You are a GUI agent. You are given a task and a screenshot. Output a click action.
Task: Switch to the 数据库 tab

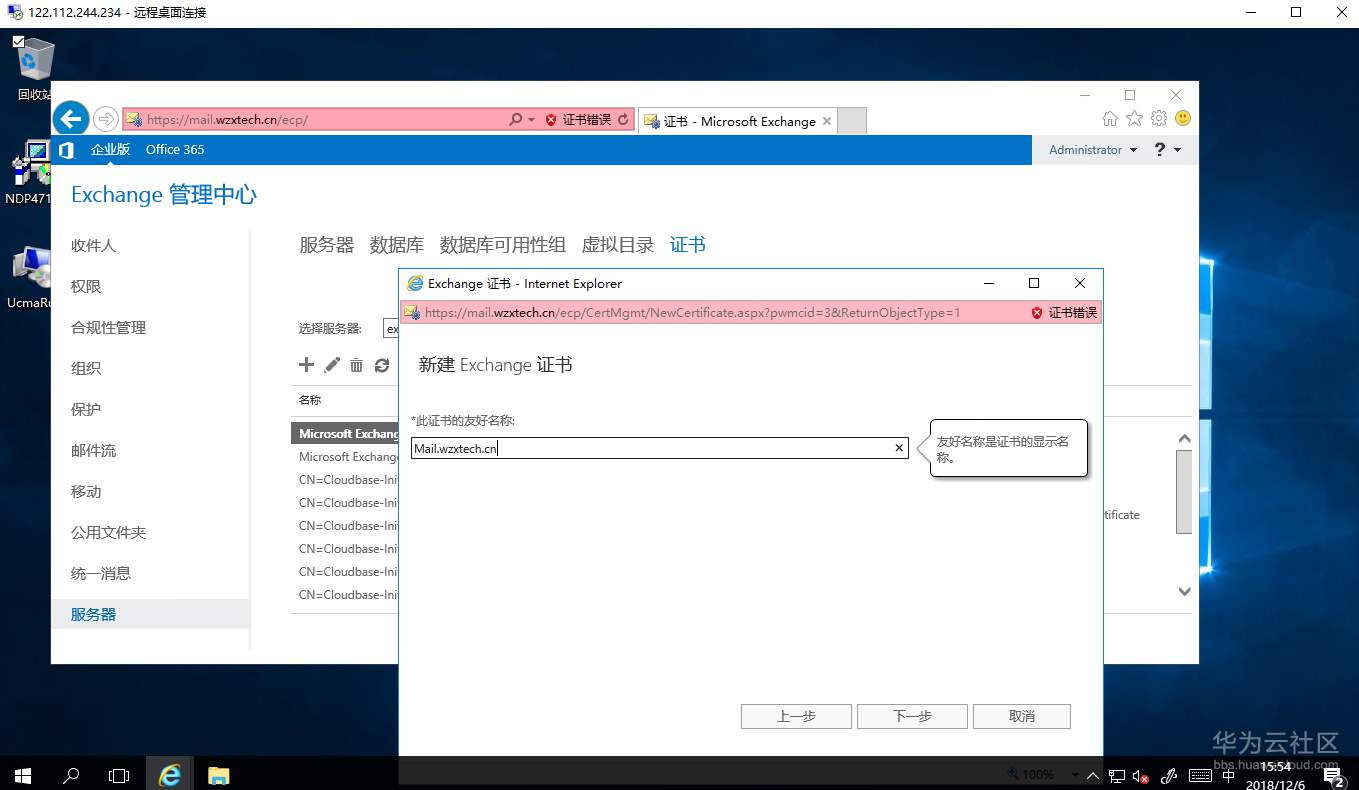click(x=396, y=244)
